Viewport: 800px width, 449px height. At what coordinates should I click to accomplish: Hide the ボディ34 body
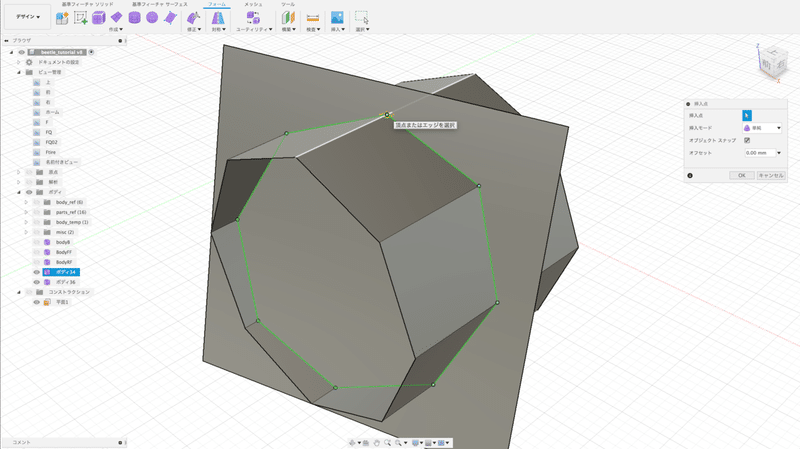click(37, 272)
